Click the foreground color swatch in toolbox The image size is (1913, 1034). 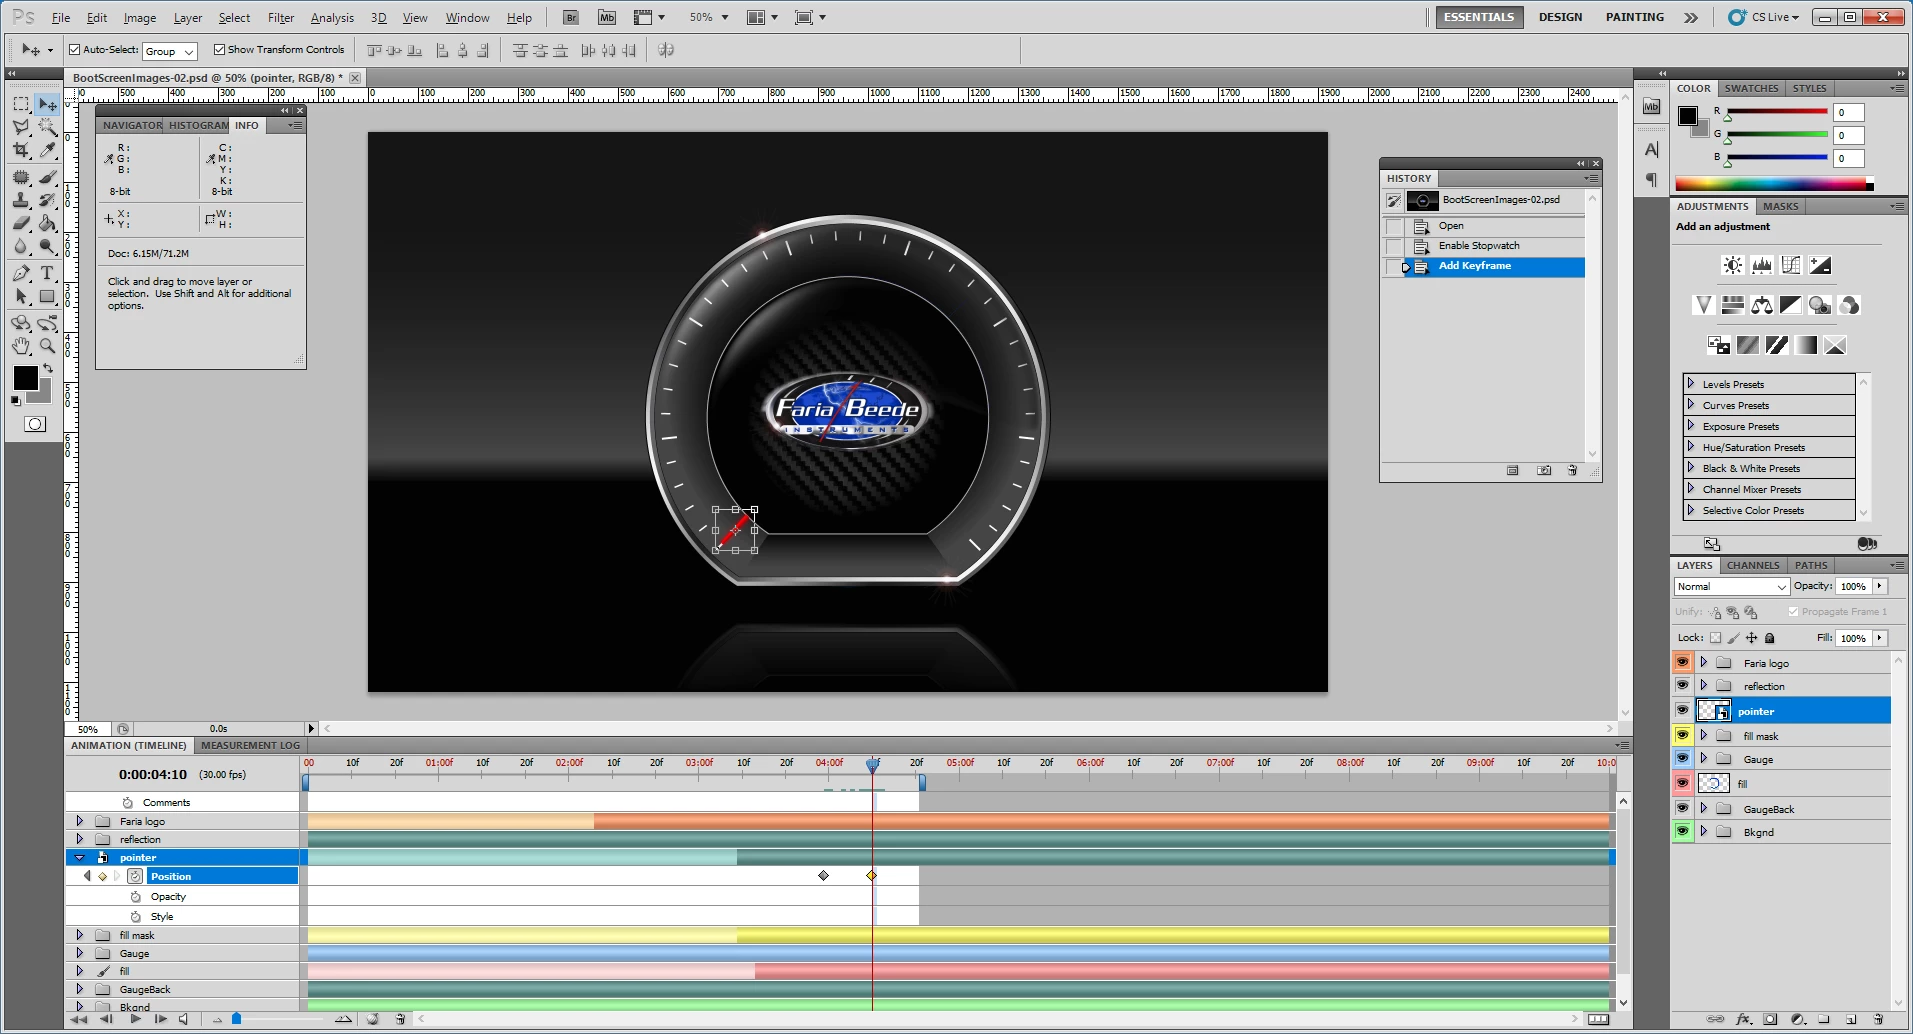(x=25, y=378)
